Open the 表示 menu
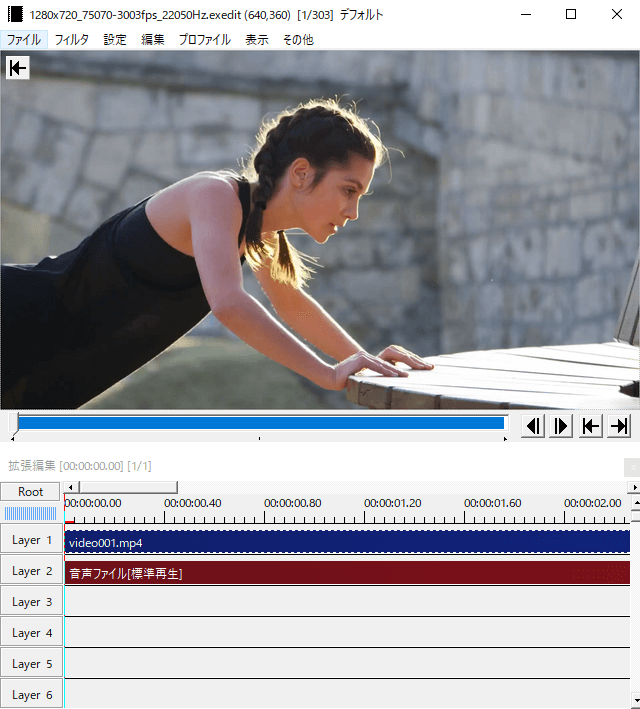The image size is (640, 709). tap(257, 40)
